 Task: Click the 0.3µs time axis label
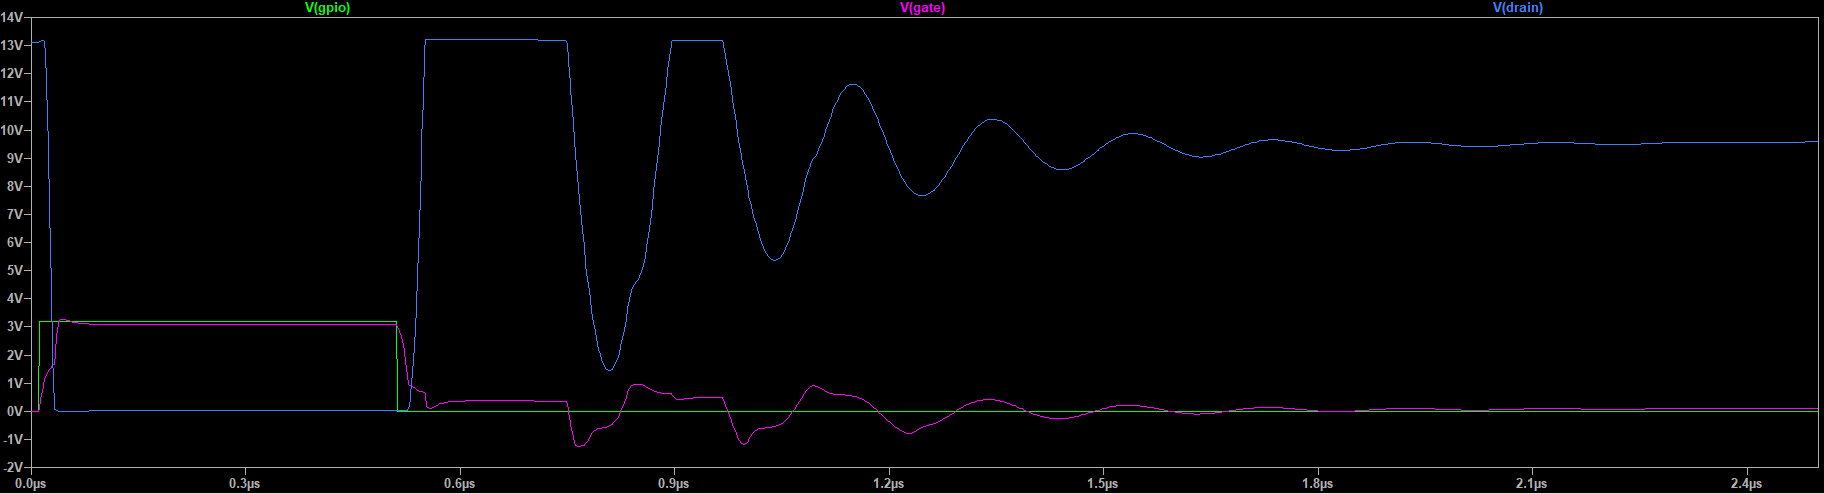pos(245,484)
